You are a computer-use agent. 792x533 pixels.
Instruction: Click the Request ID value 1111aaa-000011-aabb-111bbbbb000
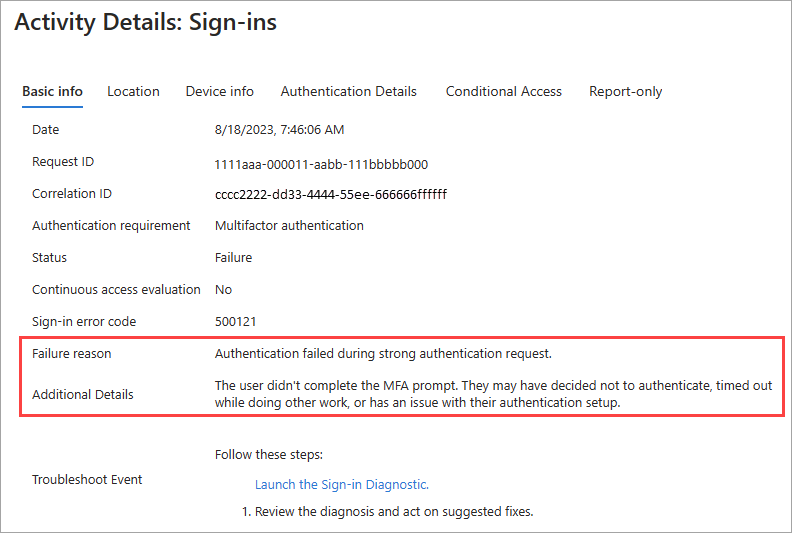(x=321, y=163)
